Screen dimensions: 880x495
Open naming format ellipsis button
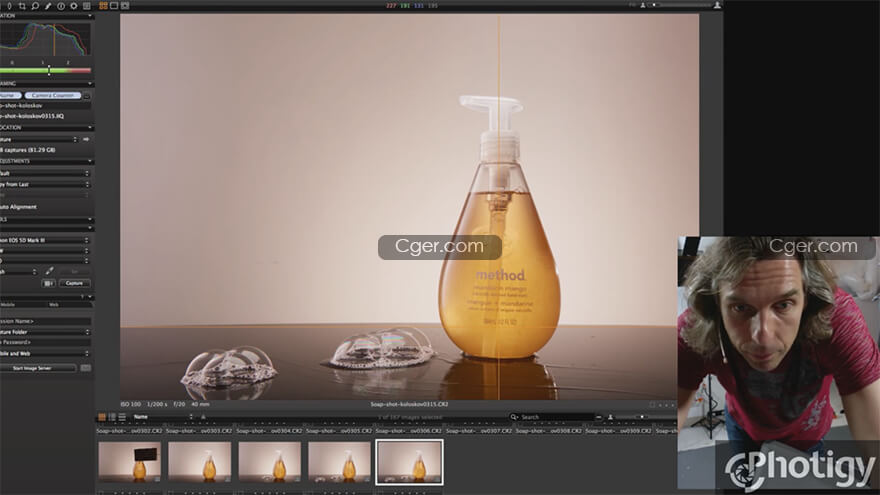click(87, 96)
